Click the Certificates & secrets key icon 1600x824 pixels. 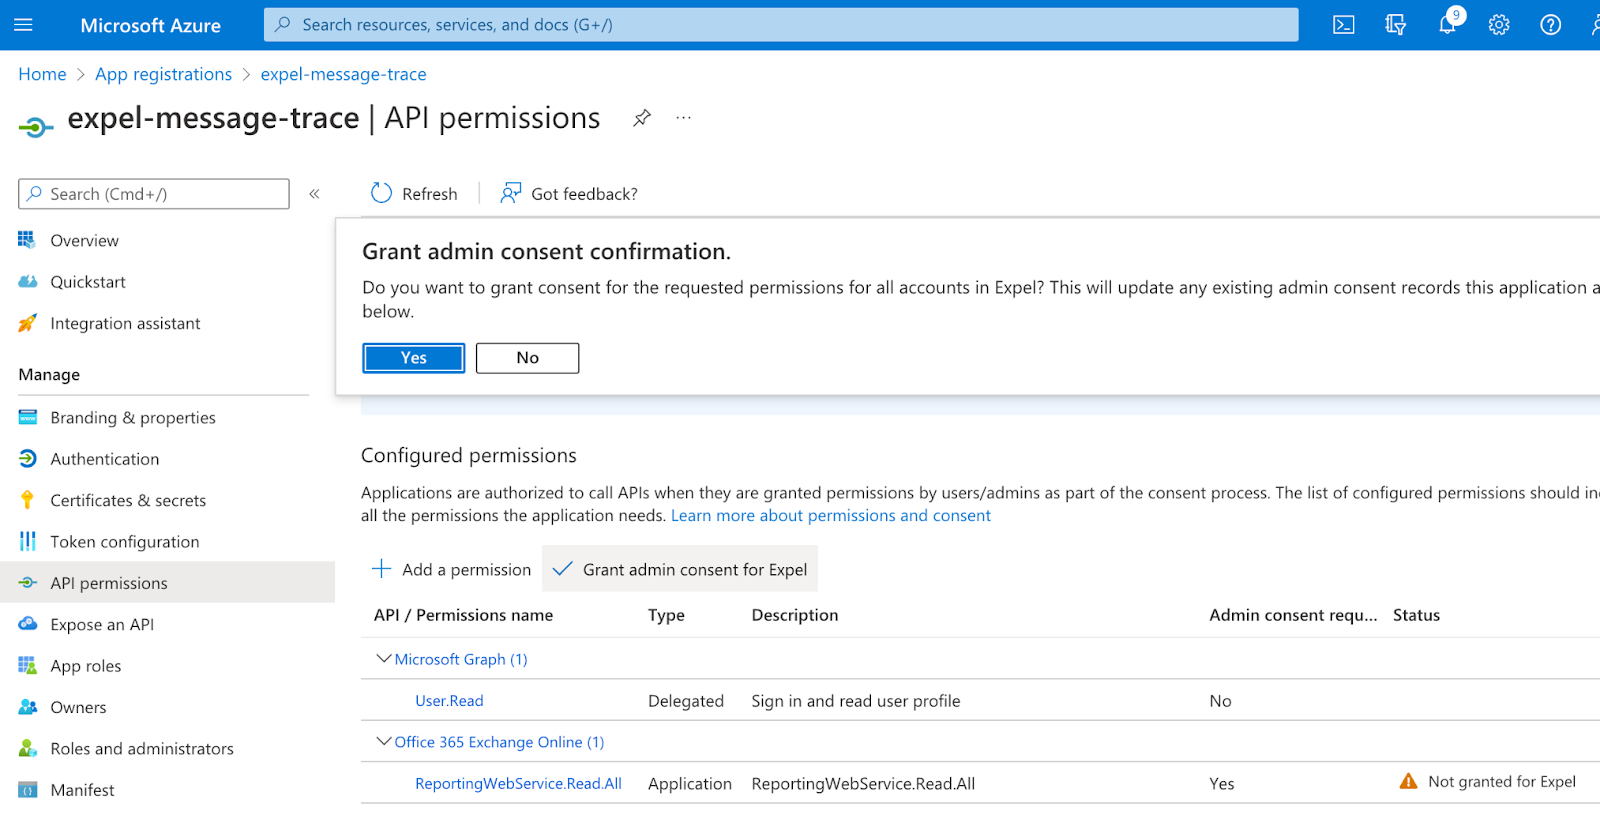point(27,500)
